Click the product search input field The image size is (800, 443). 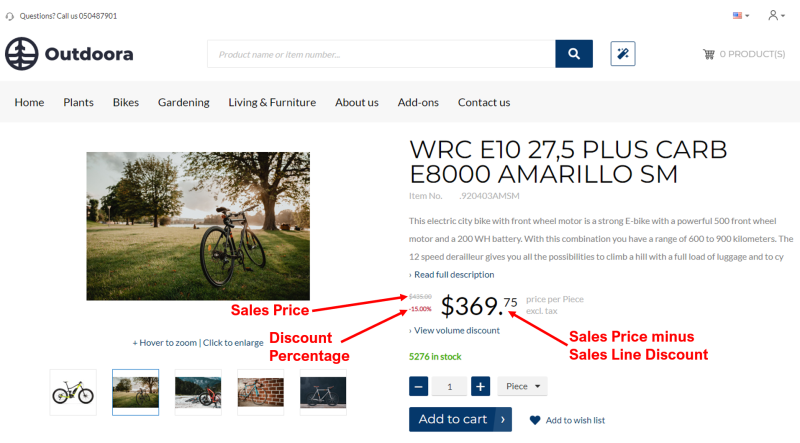click(380, 54)
